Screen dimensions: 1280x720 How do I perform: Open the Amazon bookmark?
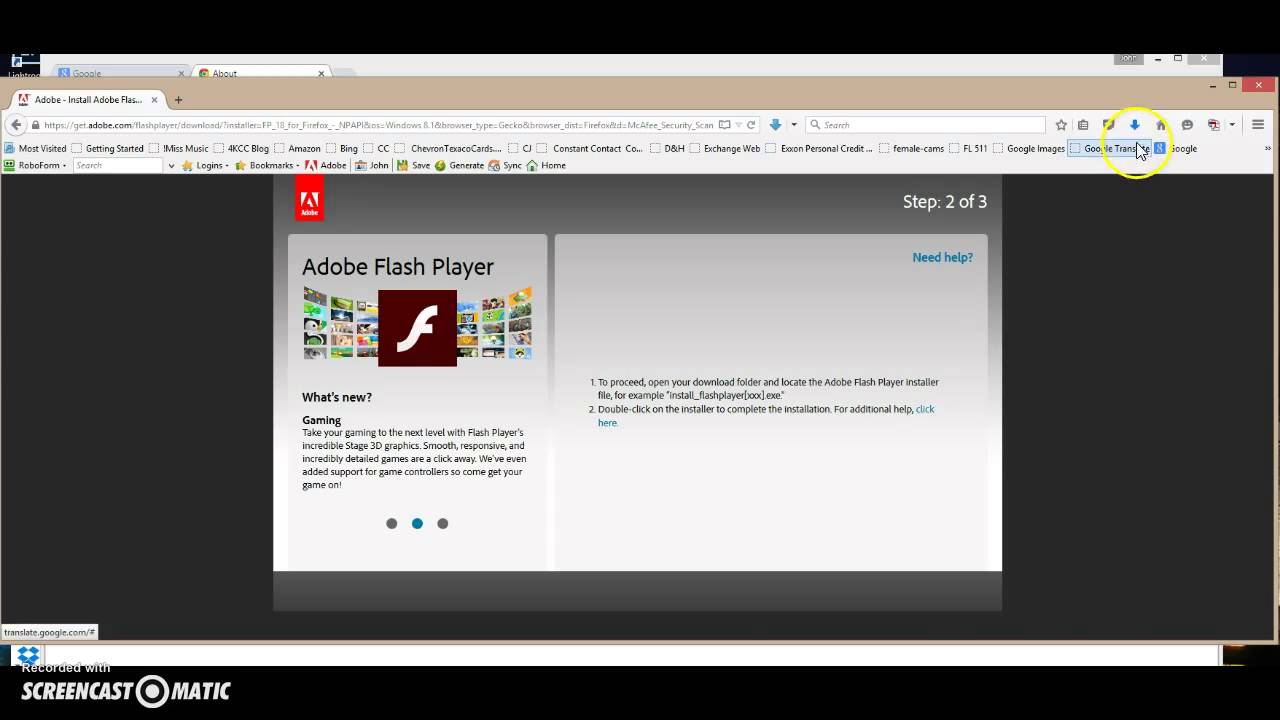pos(297,148)
